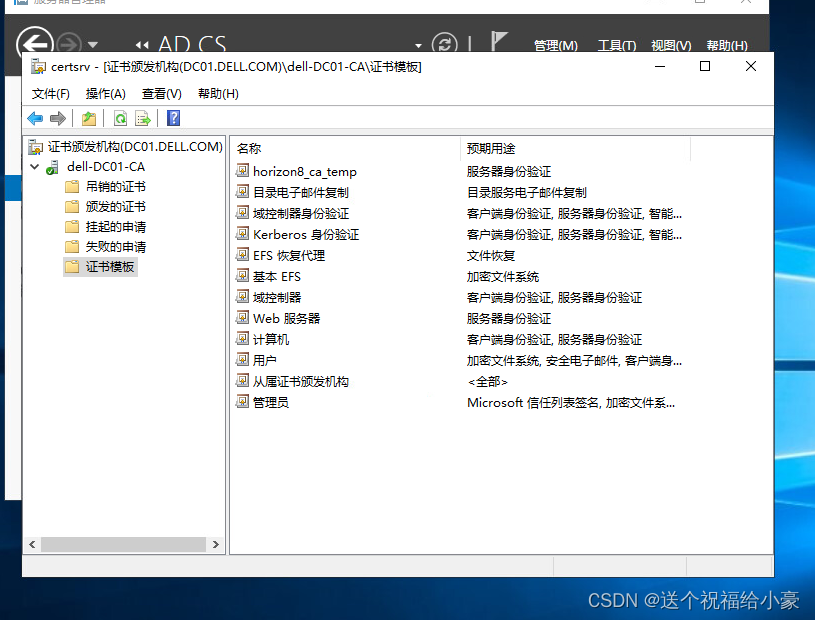This screenshot has height=620, width=815.
Task: Minimize the certsrv window
Action: tap(660, 67)
